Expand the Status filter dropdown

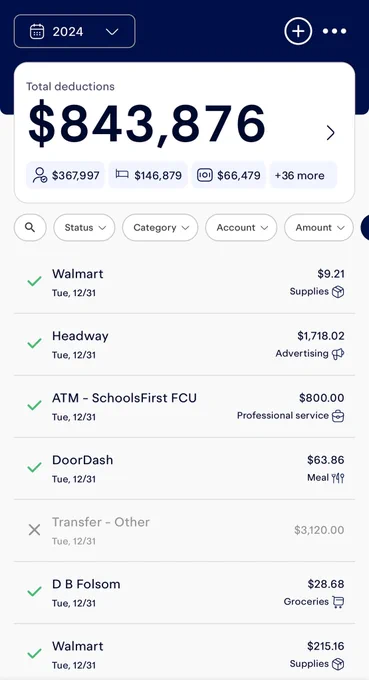coord(84,227)
